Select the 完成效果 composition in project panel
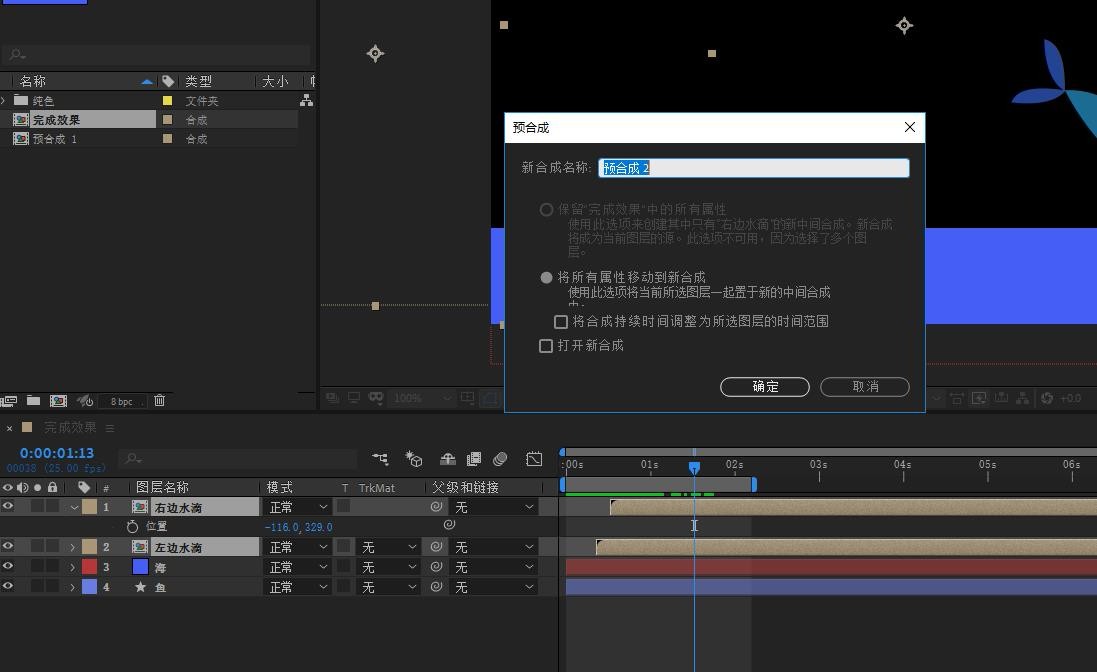1097x672 pixels. (x=56, y=120)
